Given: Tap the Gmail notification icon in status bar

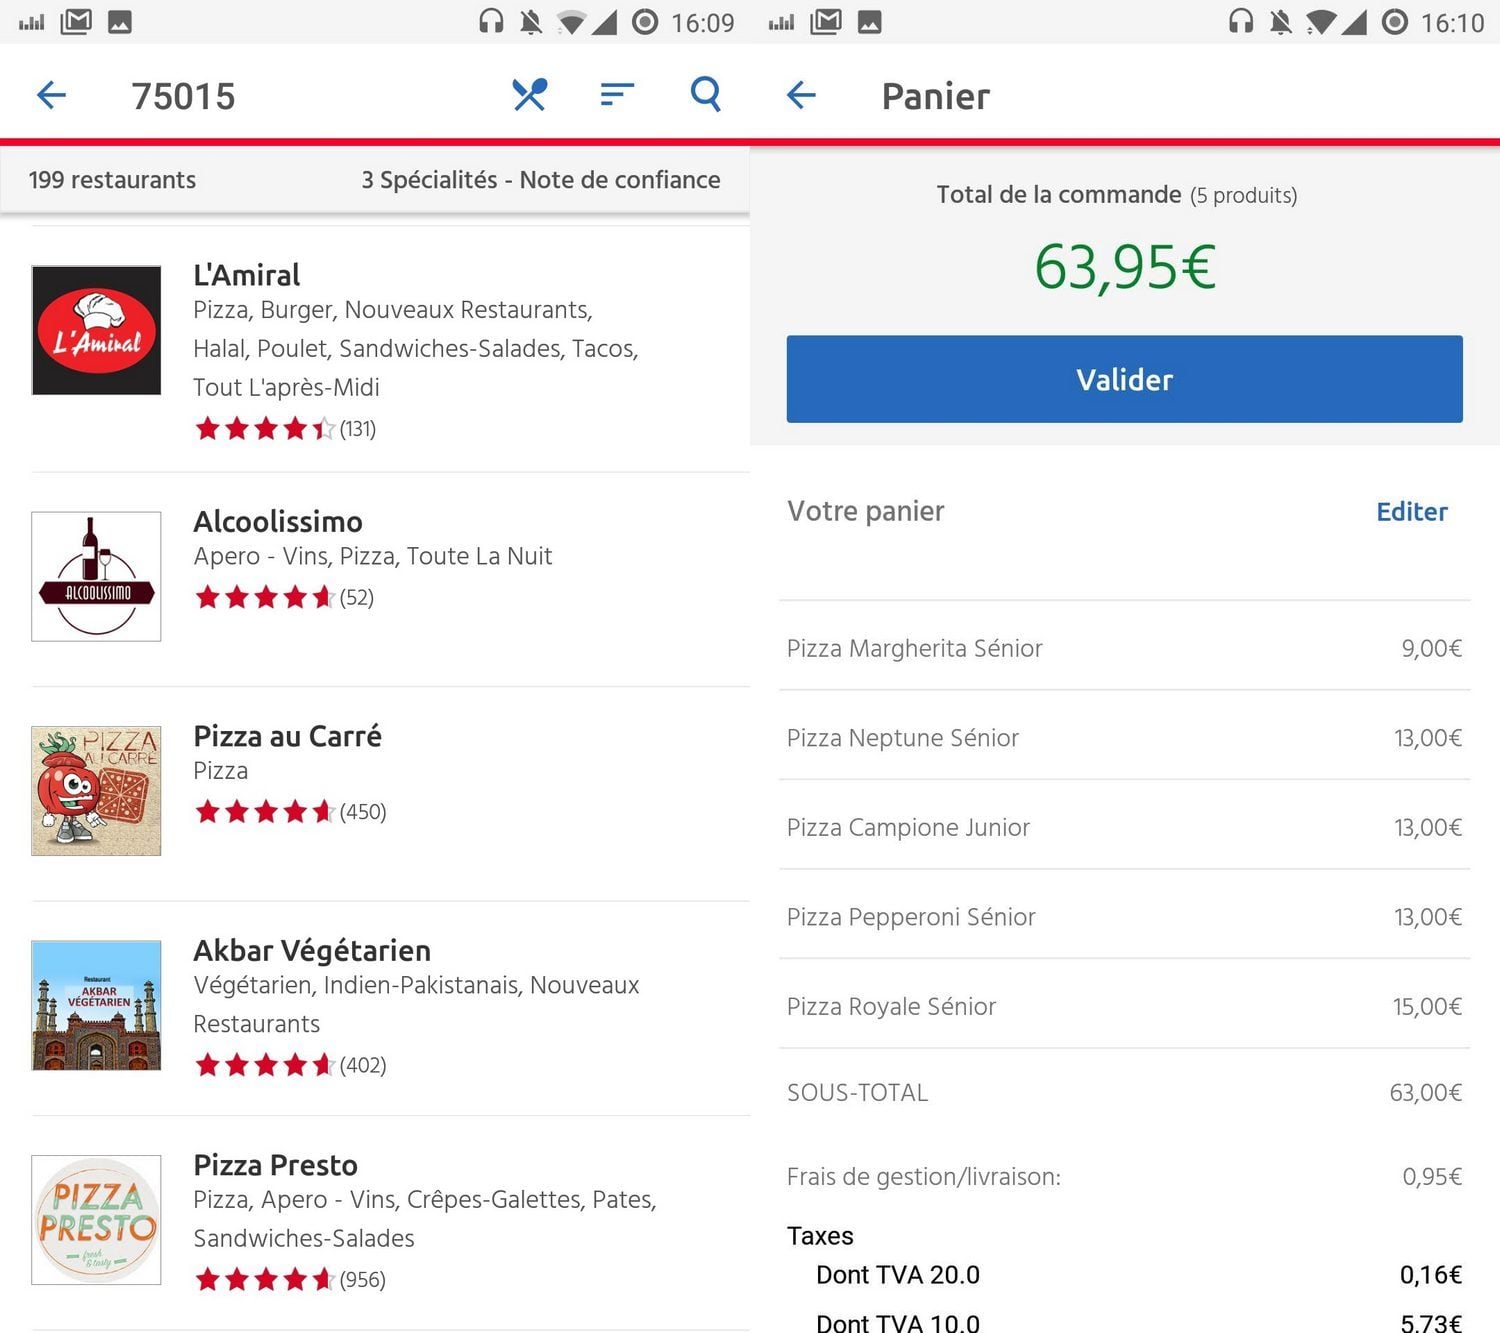Looking at the screenshot, I should click(x=76, y=22).
